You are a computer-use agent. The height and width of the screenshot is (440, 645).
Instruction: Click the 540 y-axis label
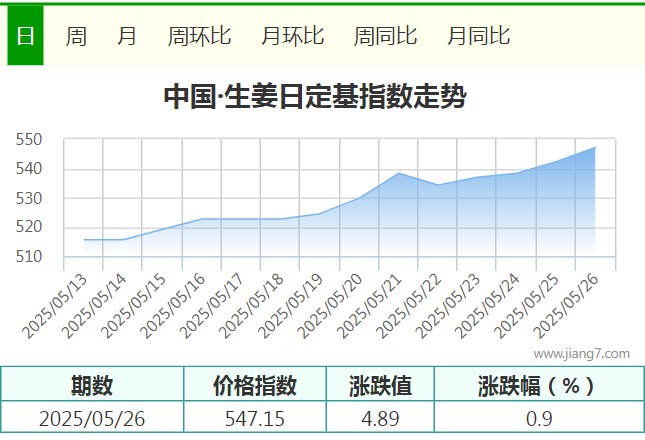(x=29, y=169)
